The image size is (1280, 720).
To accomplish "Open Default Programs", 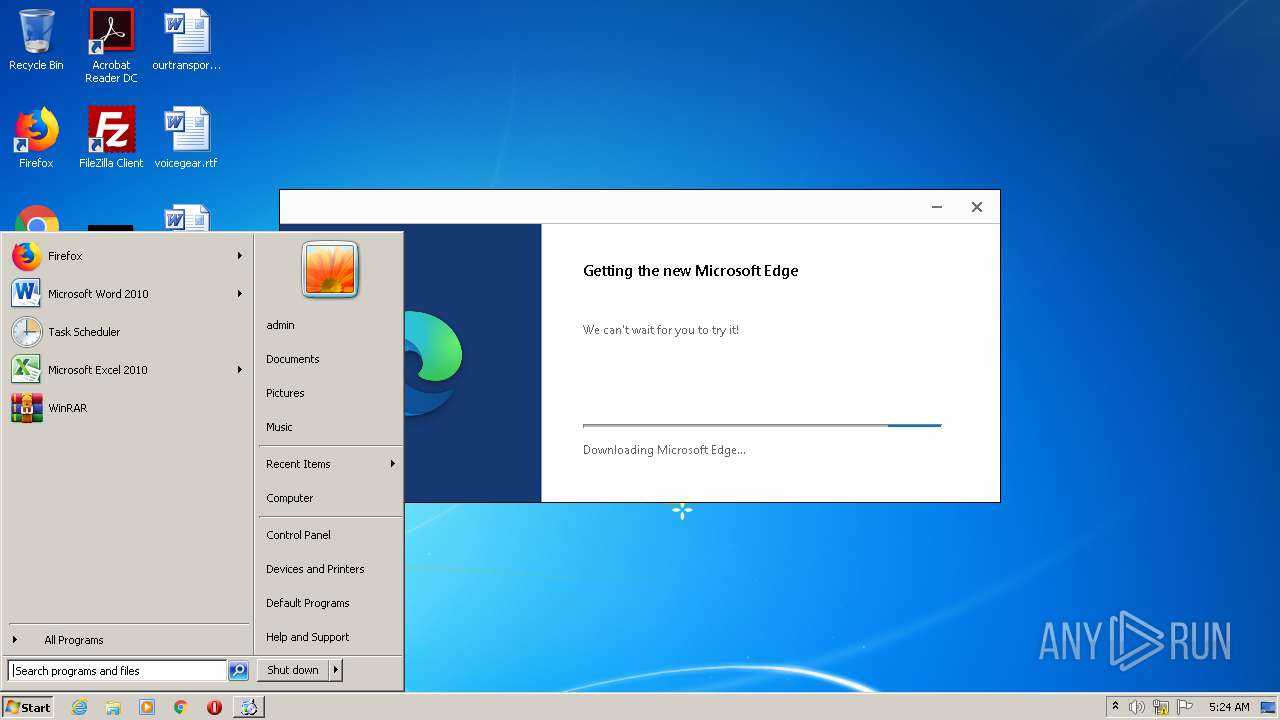I will (308, 603).
